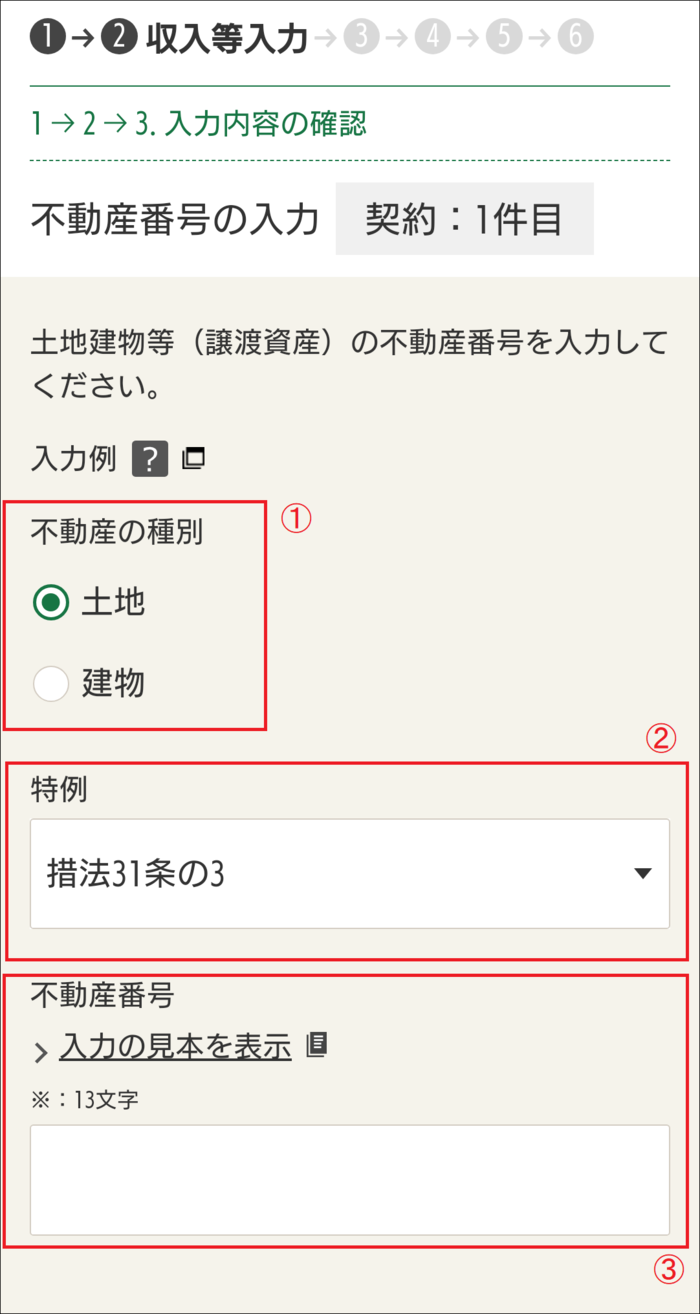Select the 土地 radio button

[51, 603]
